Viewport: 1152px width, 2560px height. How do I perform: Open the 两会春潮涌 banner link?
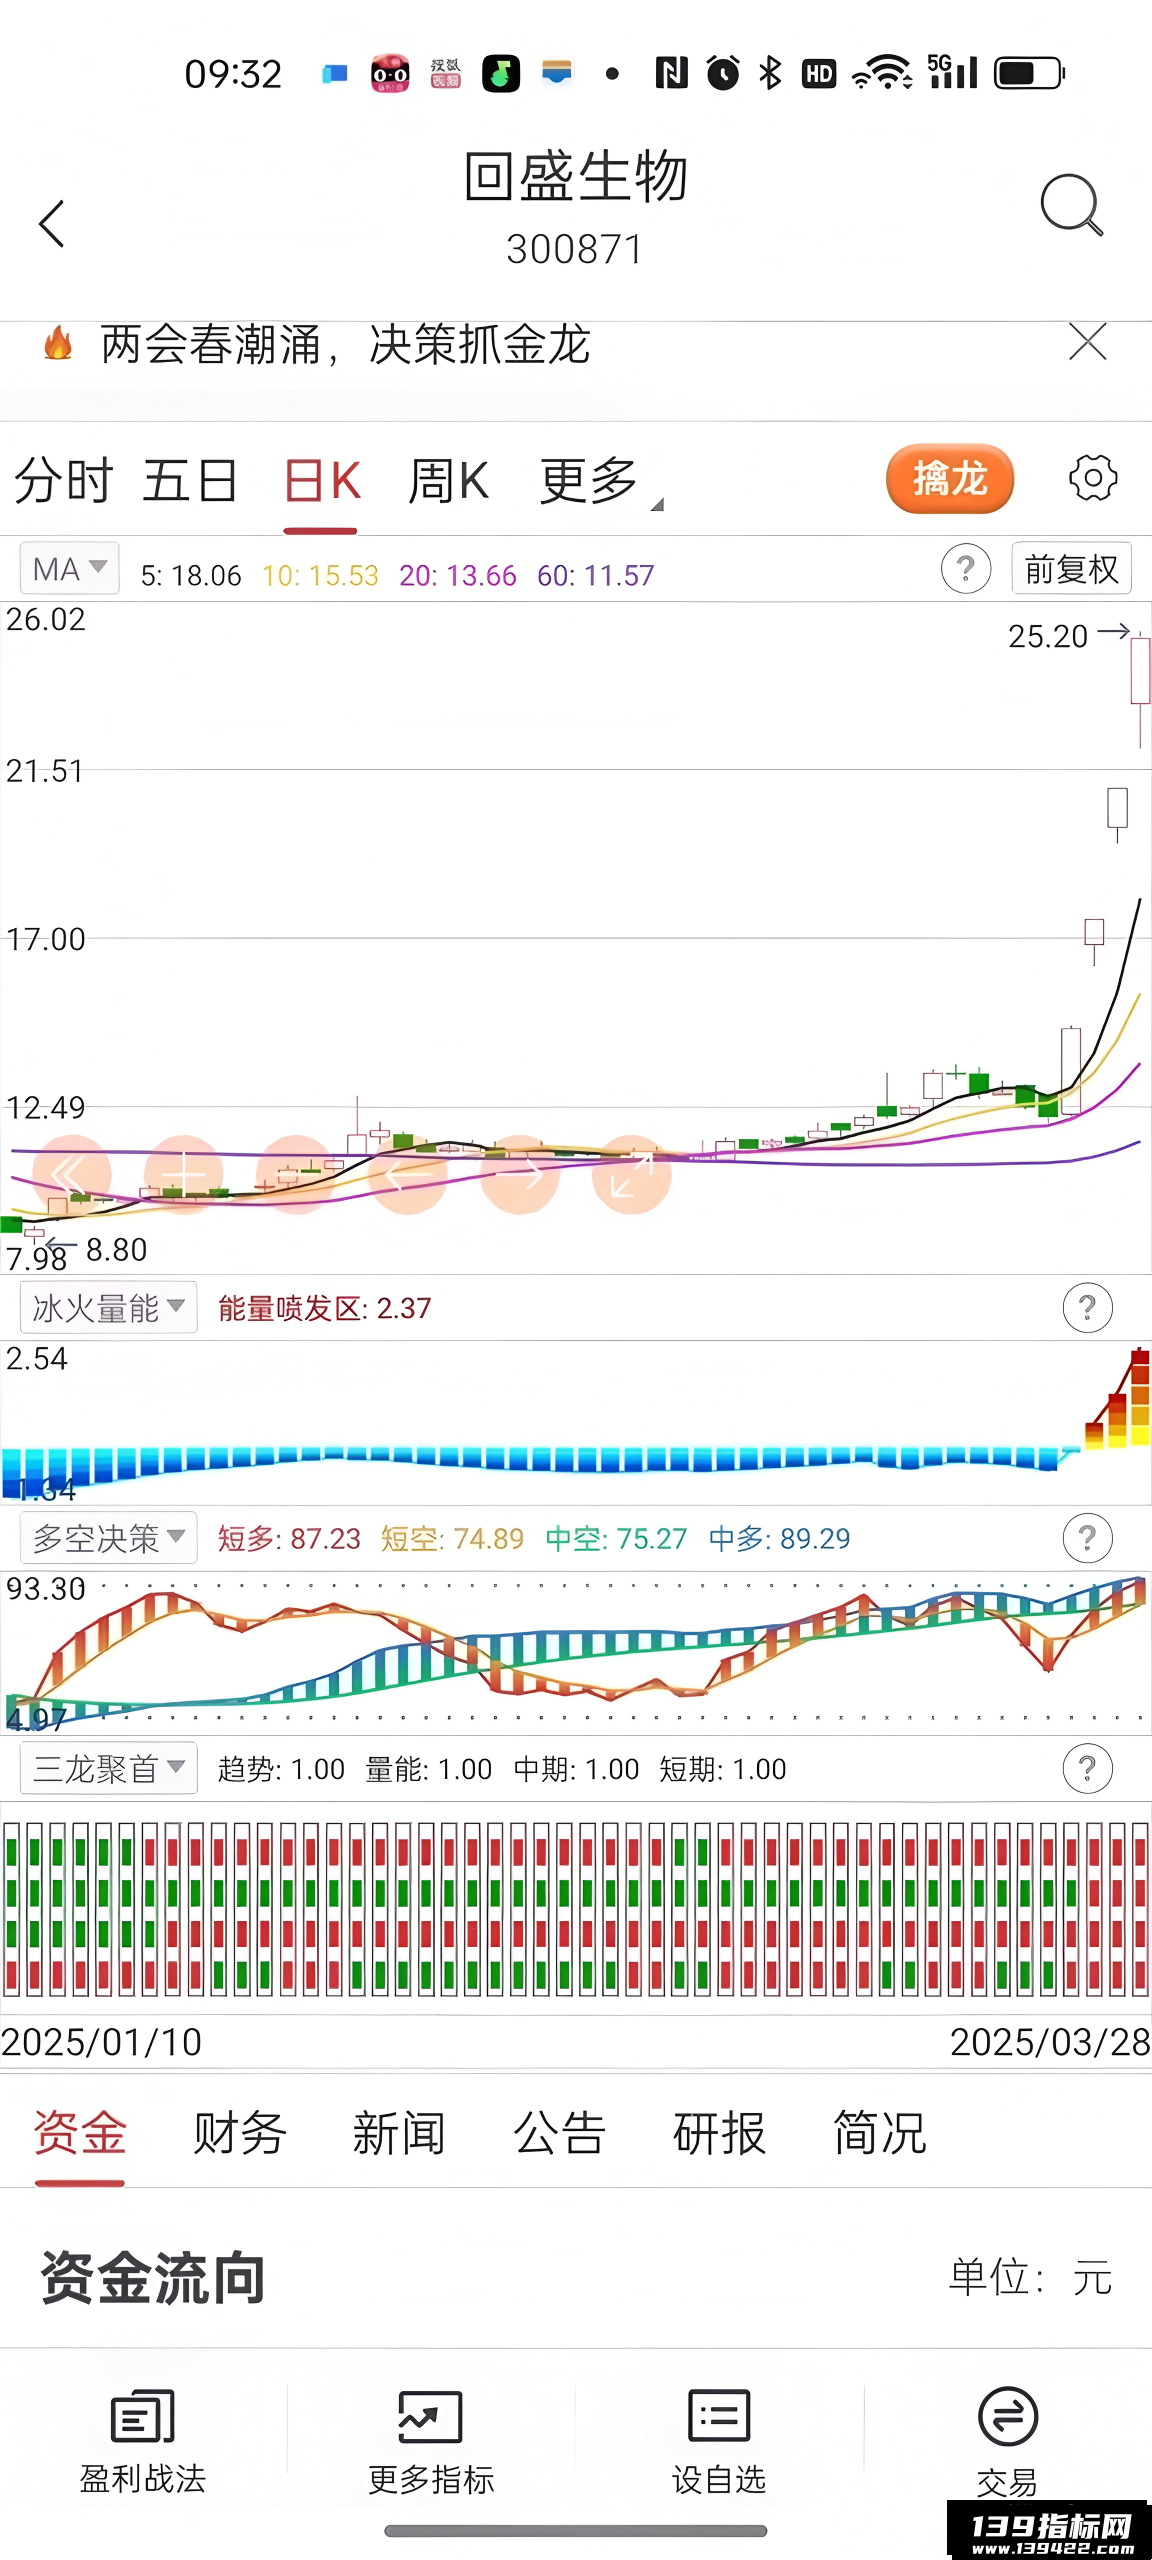click(x=345, y=345)
